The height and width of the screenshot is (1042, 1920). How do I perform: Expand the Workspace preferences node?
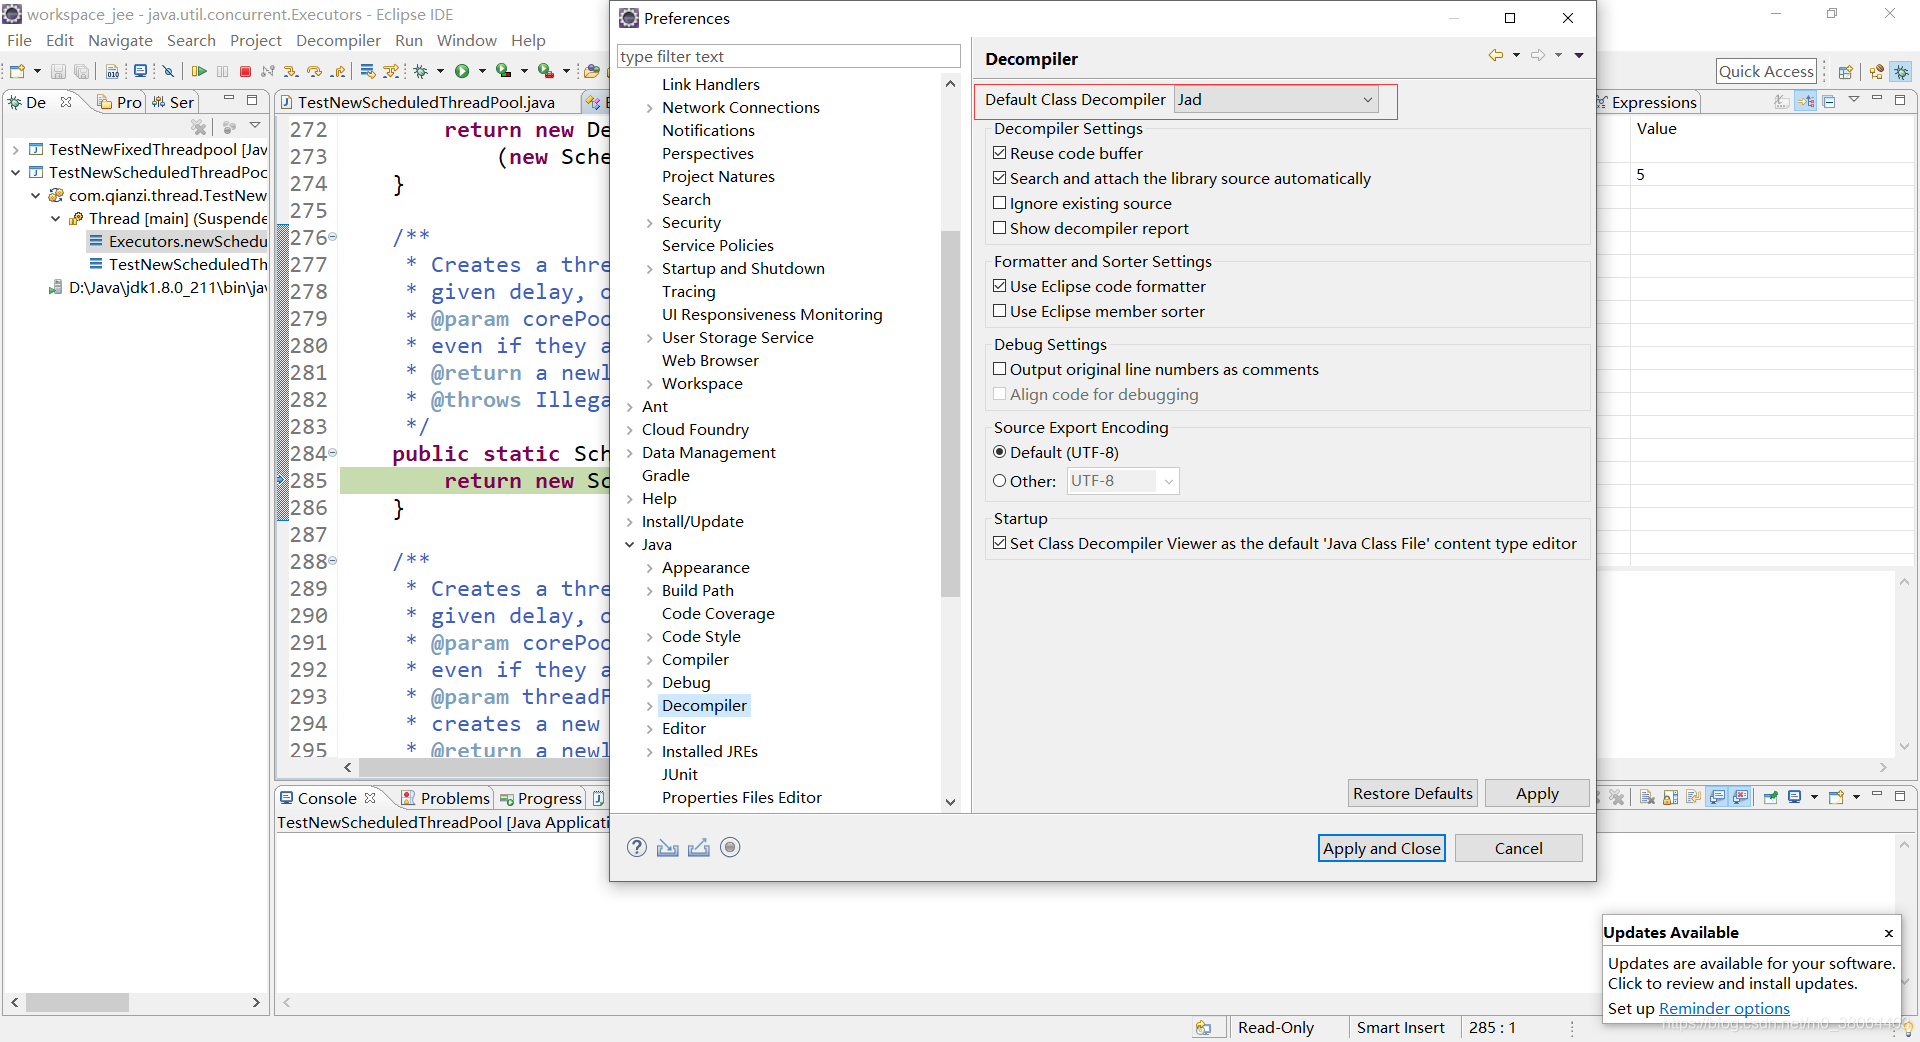coord(651,383)
